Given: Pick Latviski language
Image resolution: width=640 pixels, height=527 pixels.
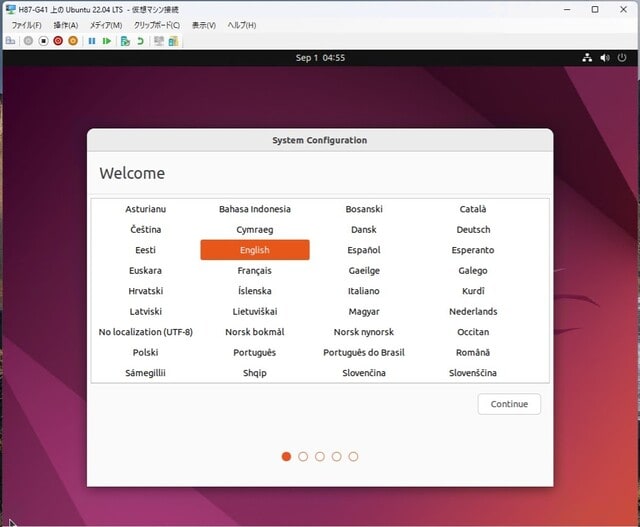Looking at the screenshot, I should point(145,311).
